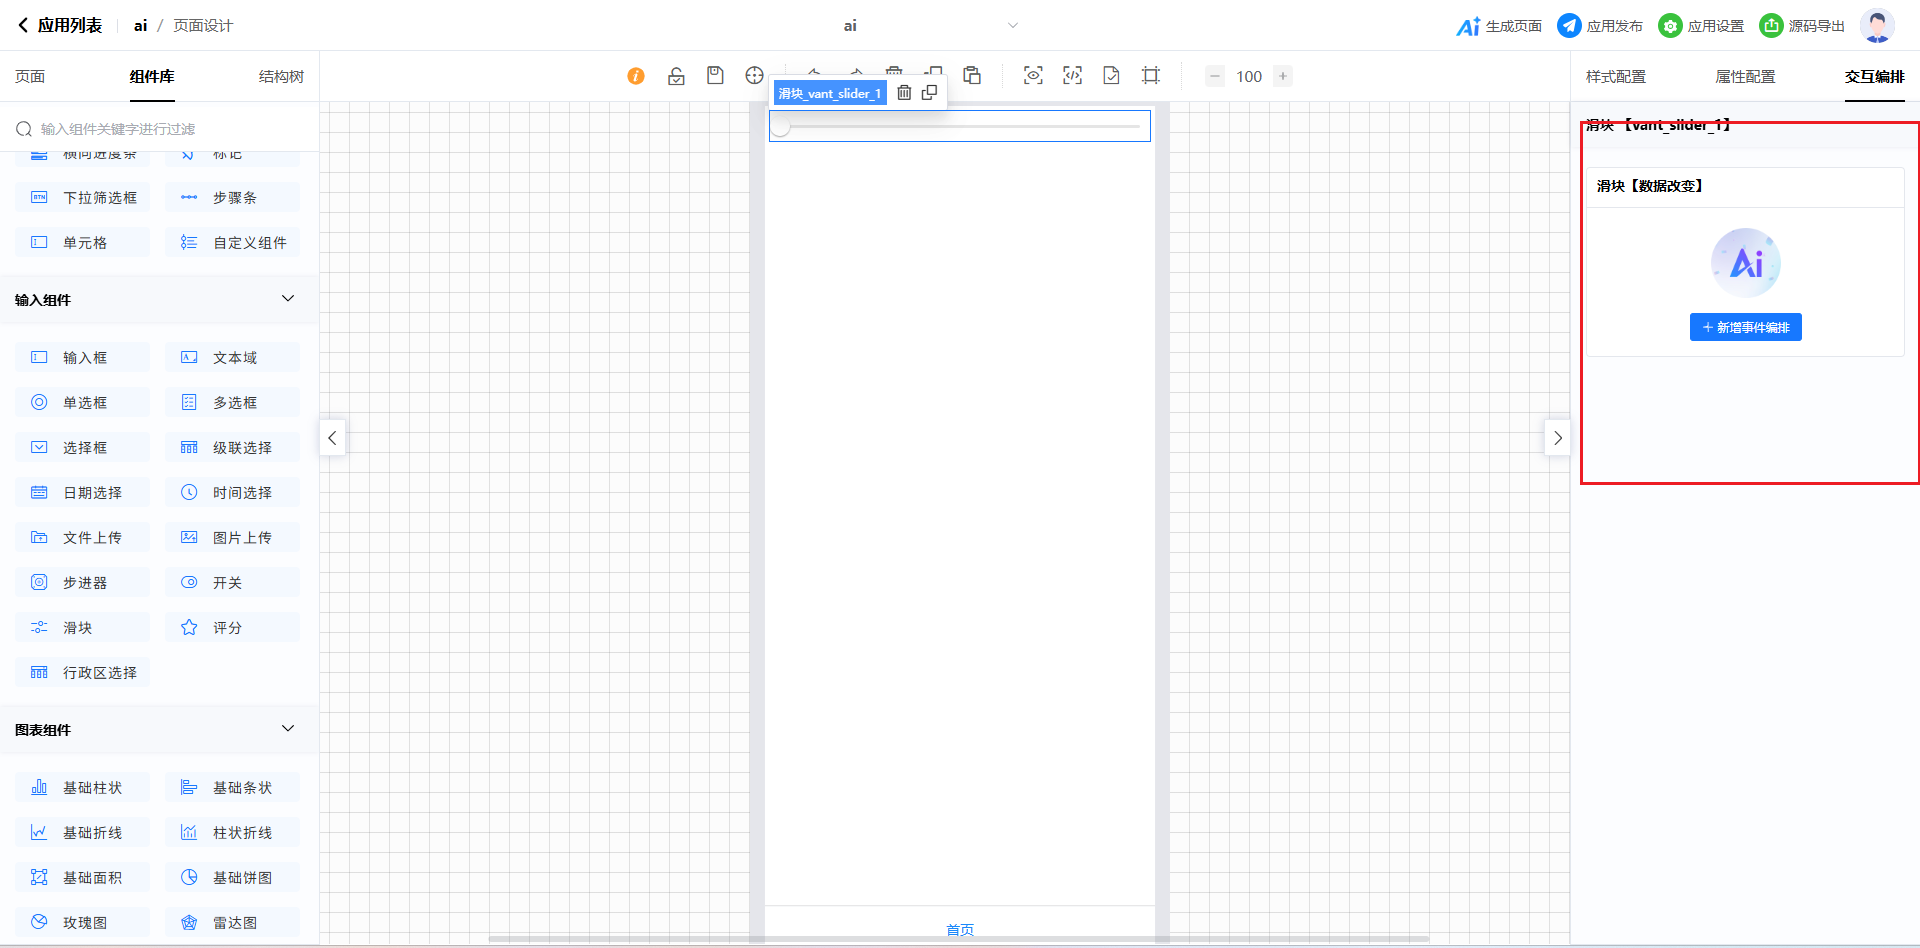This screenshot has height=948, width=1920.
Task: Click the crosshair target toolbar icon
Action: [754, 76]
